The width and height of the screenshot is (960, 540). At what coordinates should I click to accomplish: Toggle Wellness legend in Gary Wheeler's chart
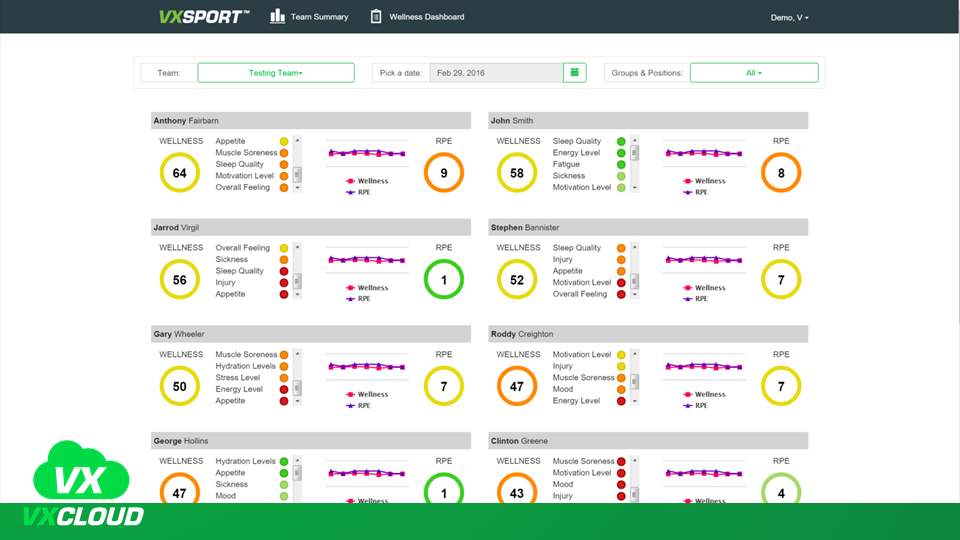coord(367,394)
